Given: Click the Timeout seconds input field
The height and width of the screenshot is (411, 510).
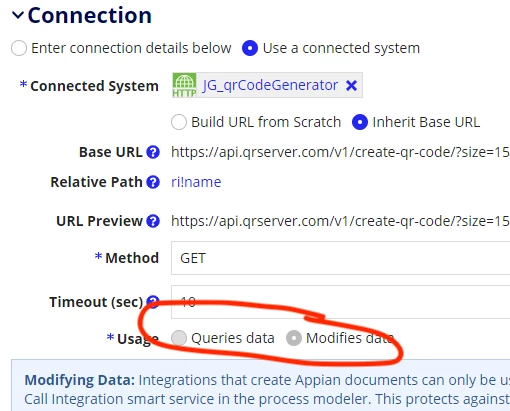Looking at the screenshot, I should click(340, 302).
